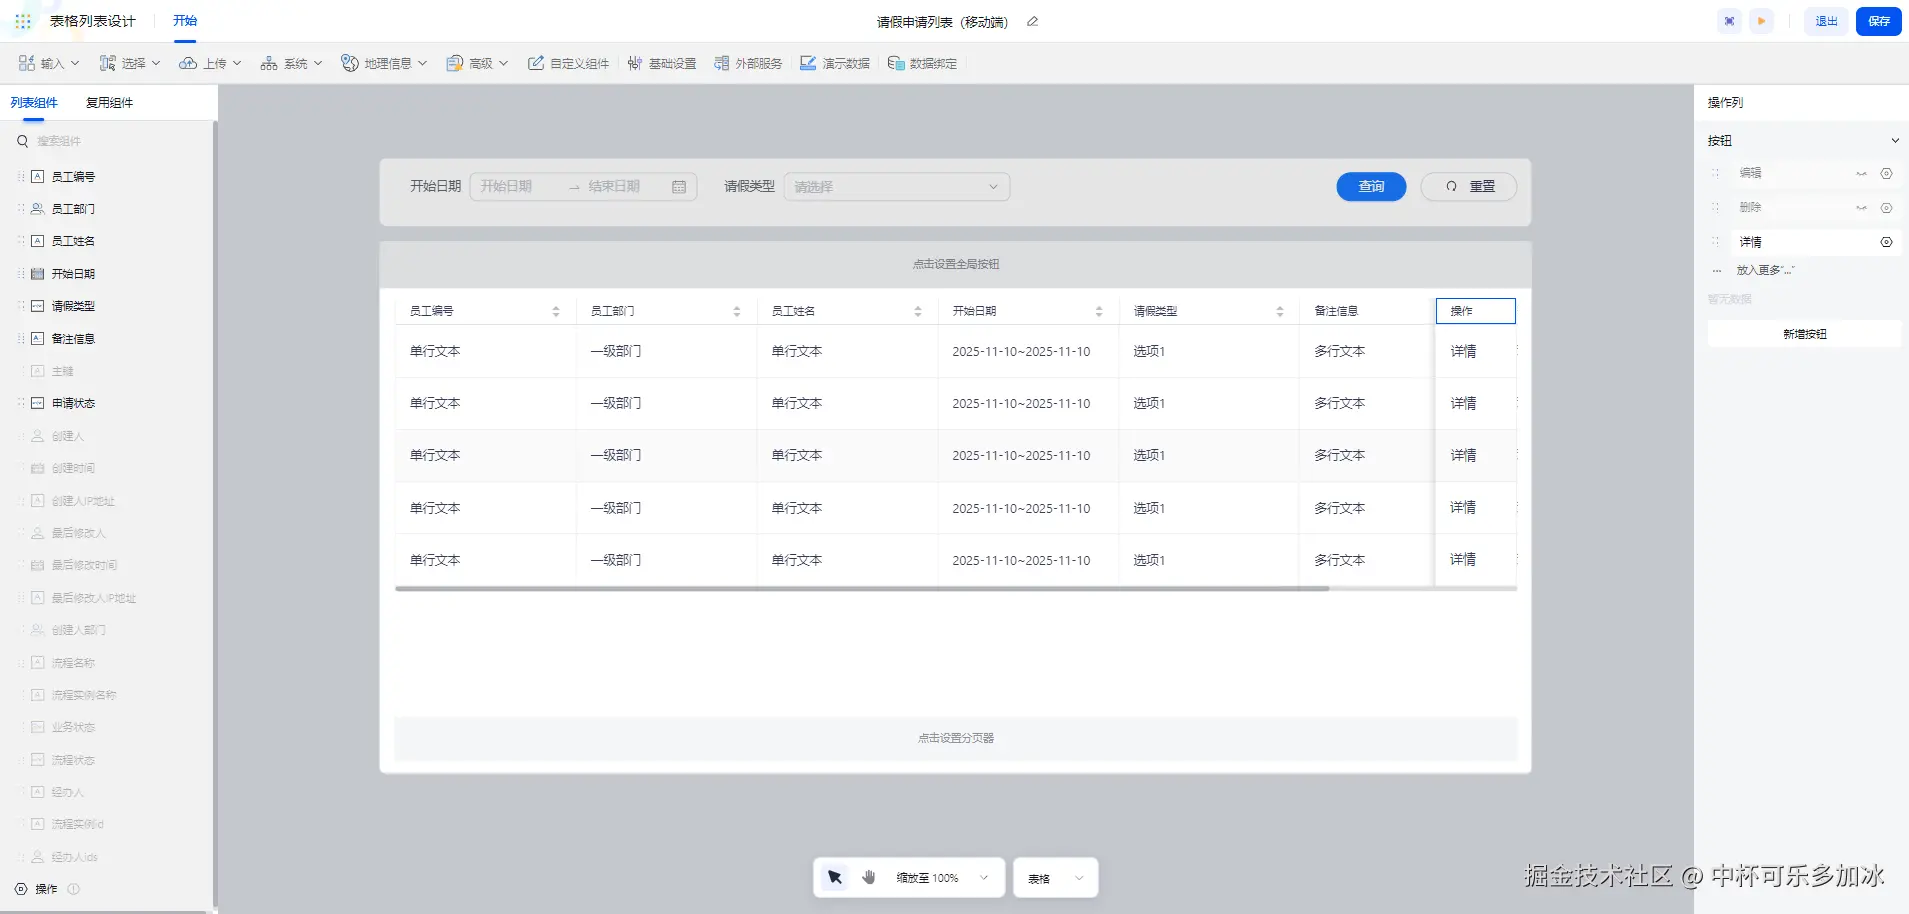Open the 请假类型 请选择 dropdown
Viewport: 1909px width, 914px height.
(896, 187)
